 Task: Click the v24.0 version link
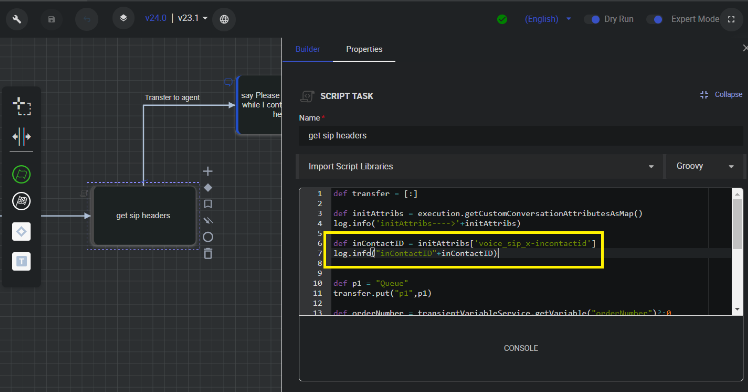point(156,18)
